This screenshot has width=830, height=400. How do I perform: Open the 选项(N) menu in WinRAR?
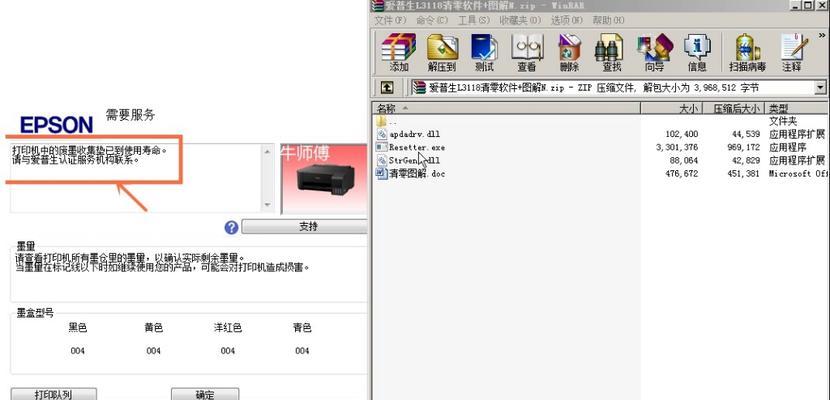click(566, 20)
